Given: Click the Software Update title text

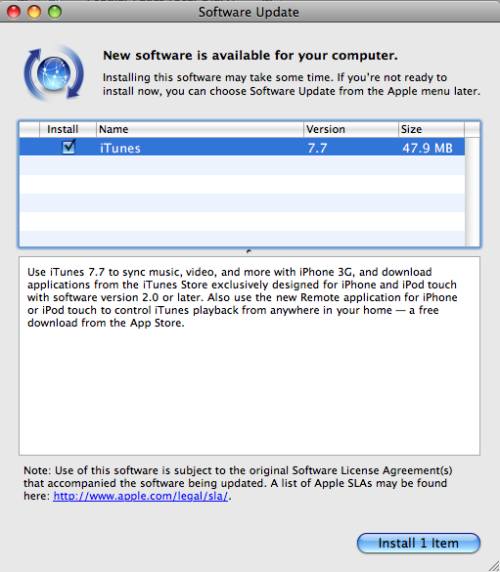Looking at the screenshot, I should tap(249, 12).
